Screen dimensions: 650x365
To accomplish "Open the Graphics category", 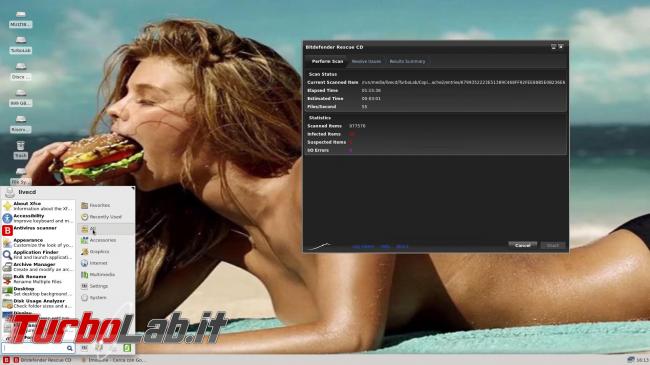I will pos(106,252).
